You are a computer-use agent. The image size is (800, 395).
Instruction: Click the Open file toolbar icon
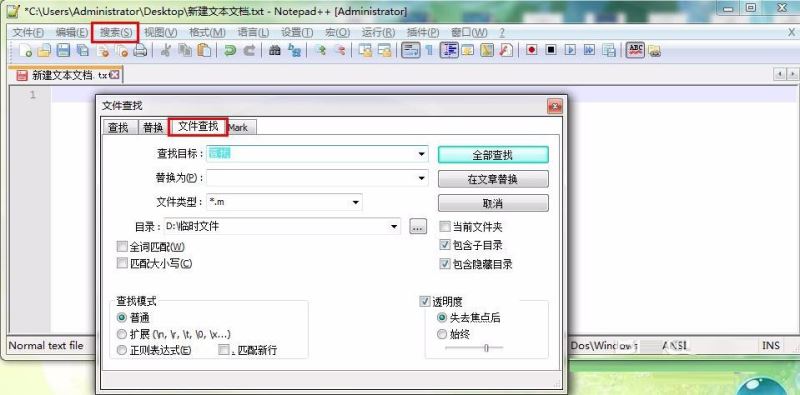pyautogui.click(x=44, y=51)
